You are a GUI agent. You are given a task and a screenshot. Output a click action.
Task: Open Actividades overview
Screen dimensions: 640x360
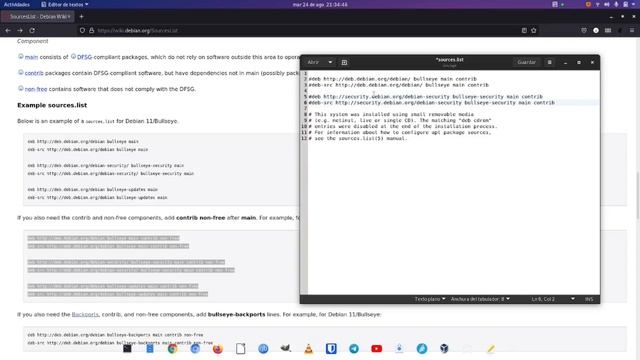click(17, 4)
